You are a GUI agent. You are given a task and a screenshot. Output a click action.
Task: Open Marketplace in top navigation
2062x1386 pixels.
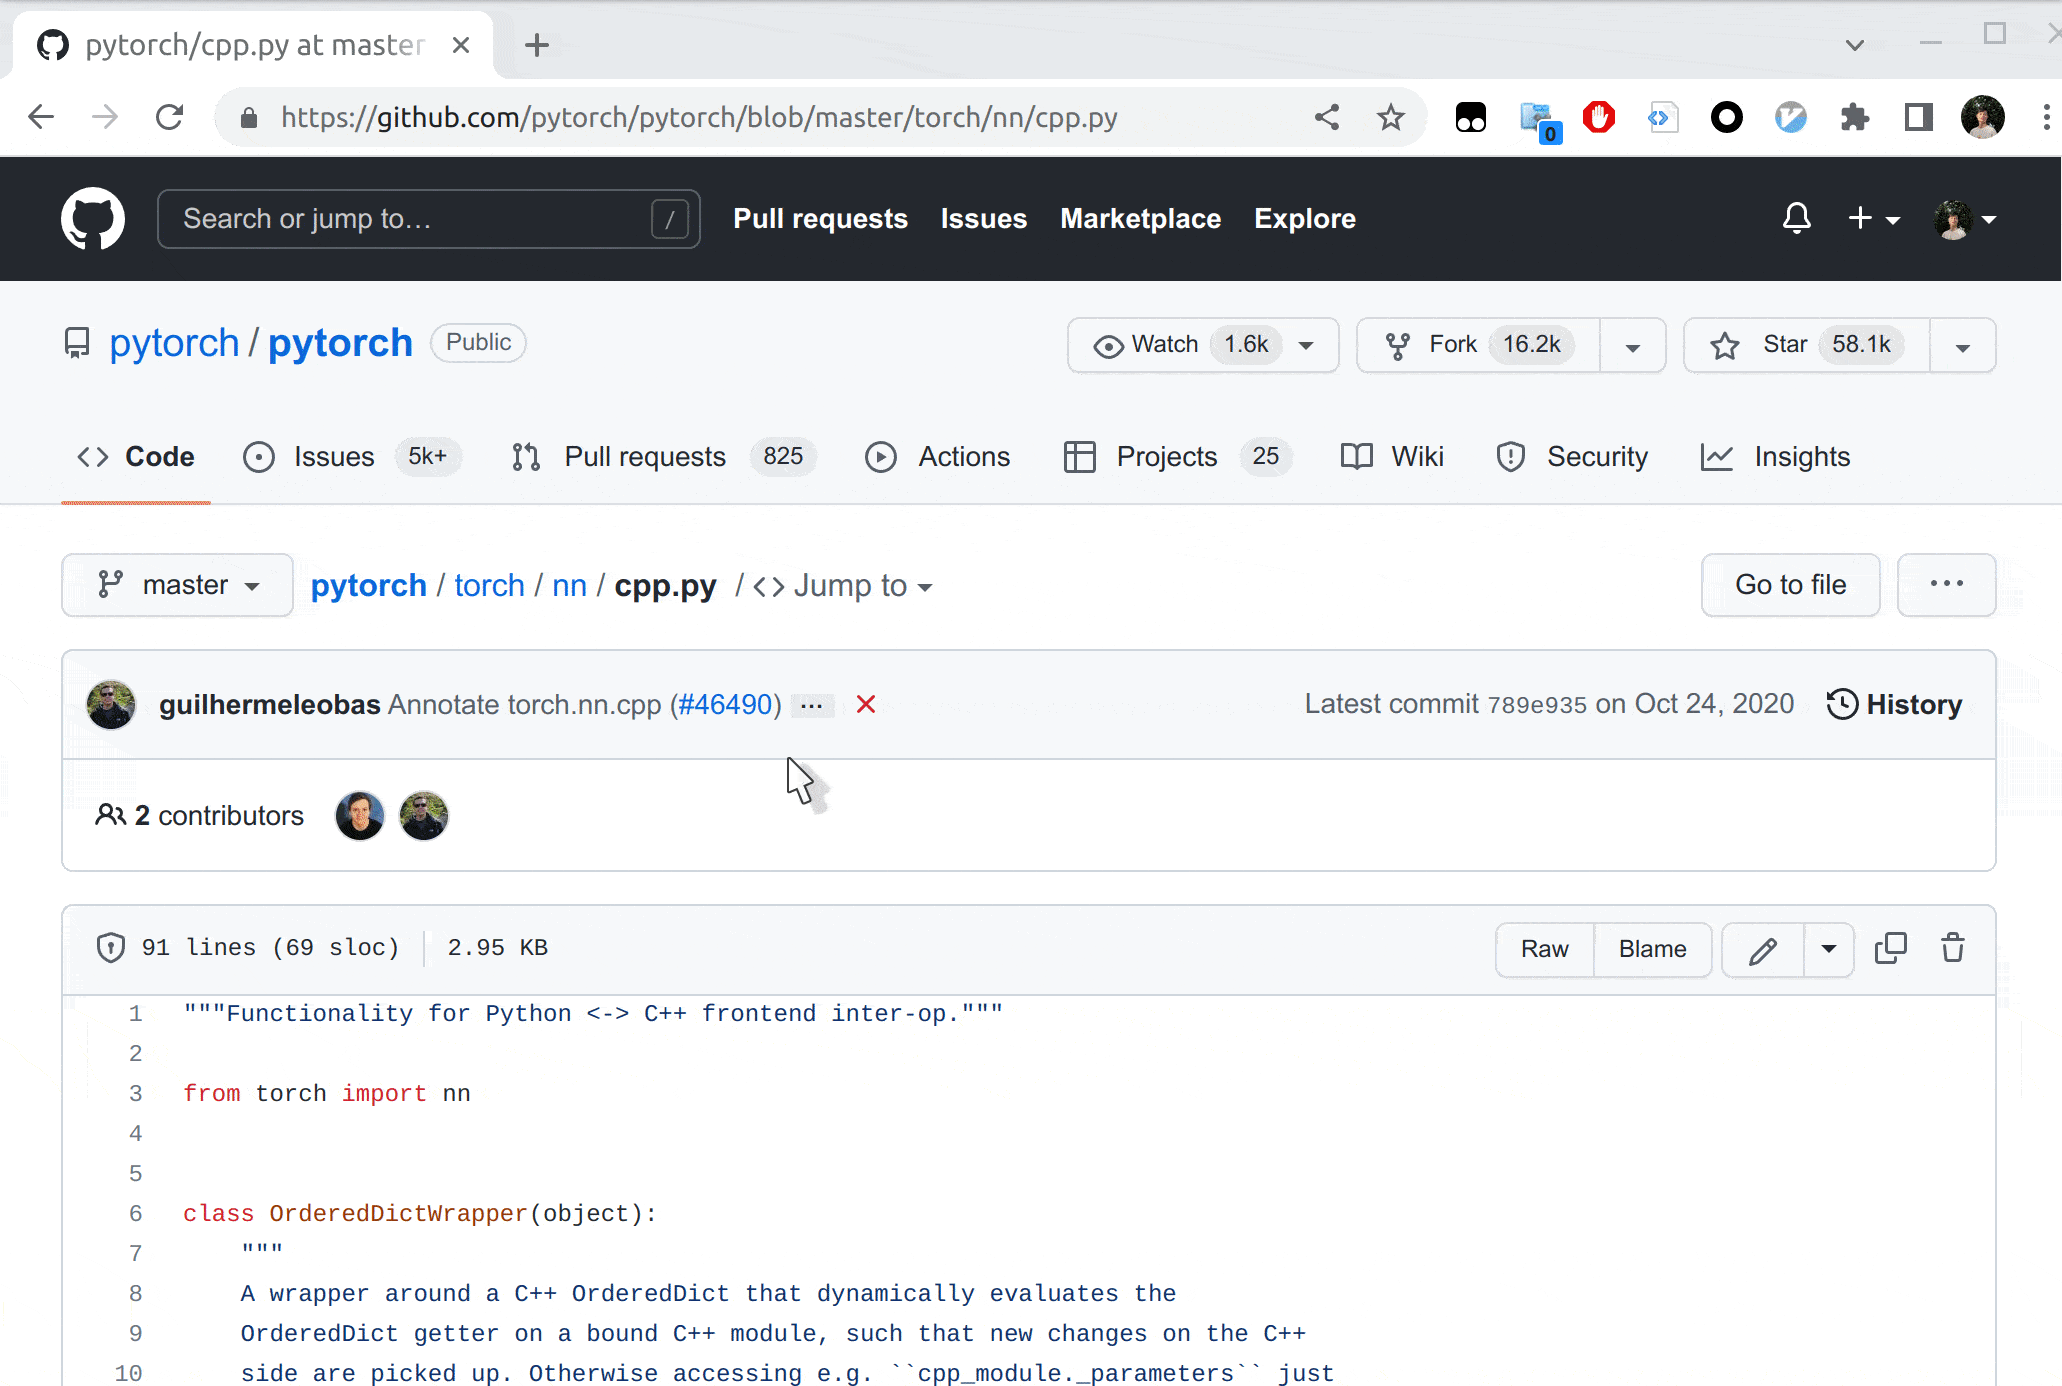1140,219
